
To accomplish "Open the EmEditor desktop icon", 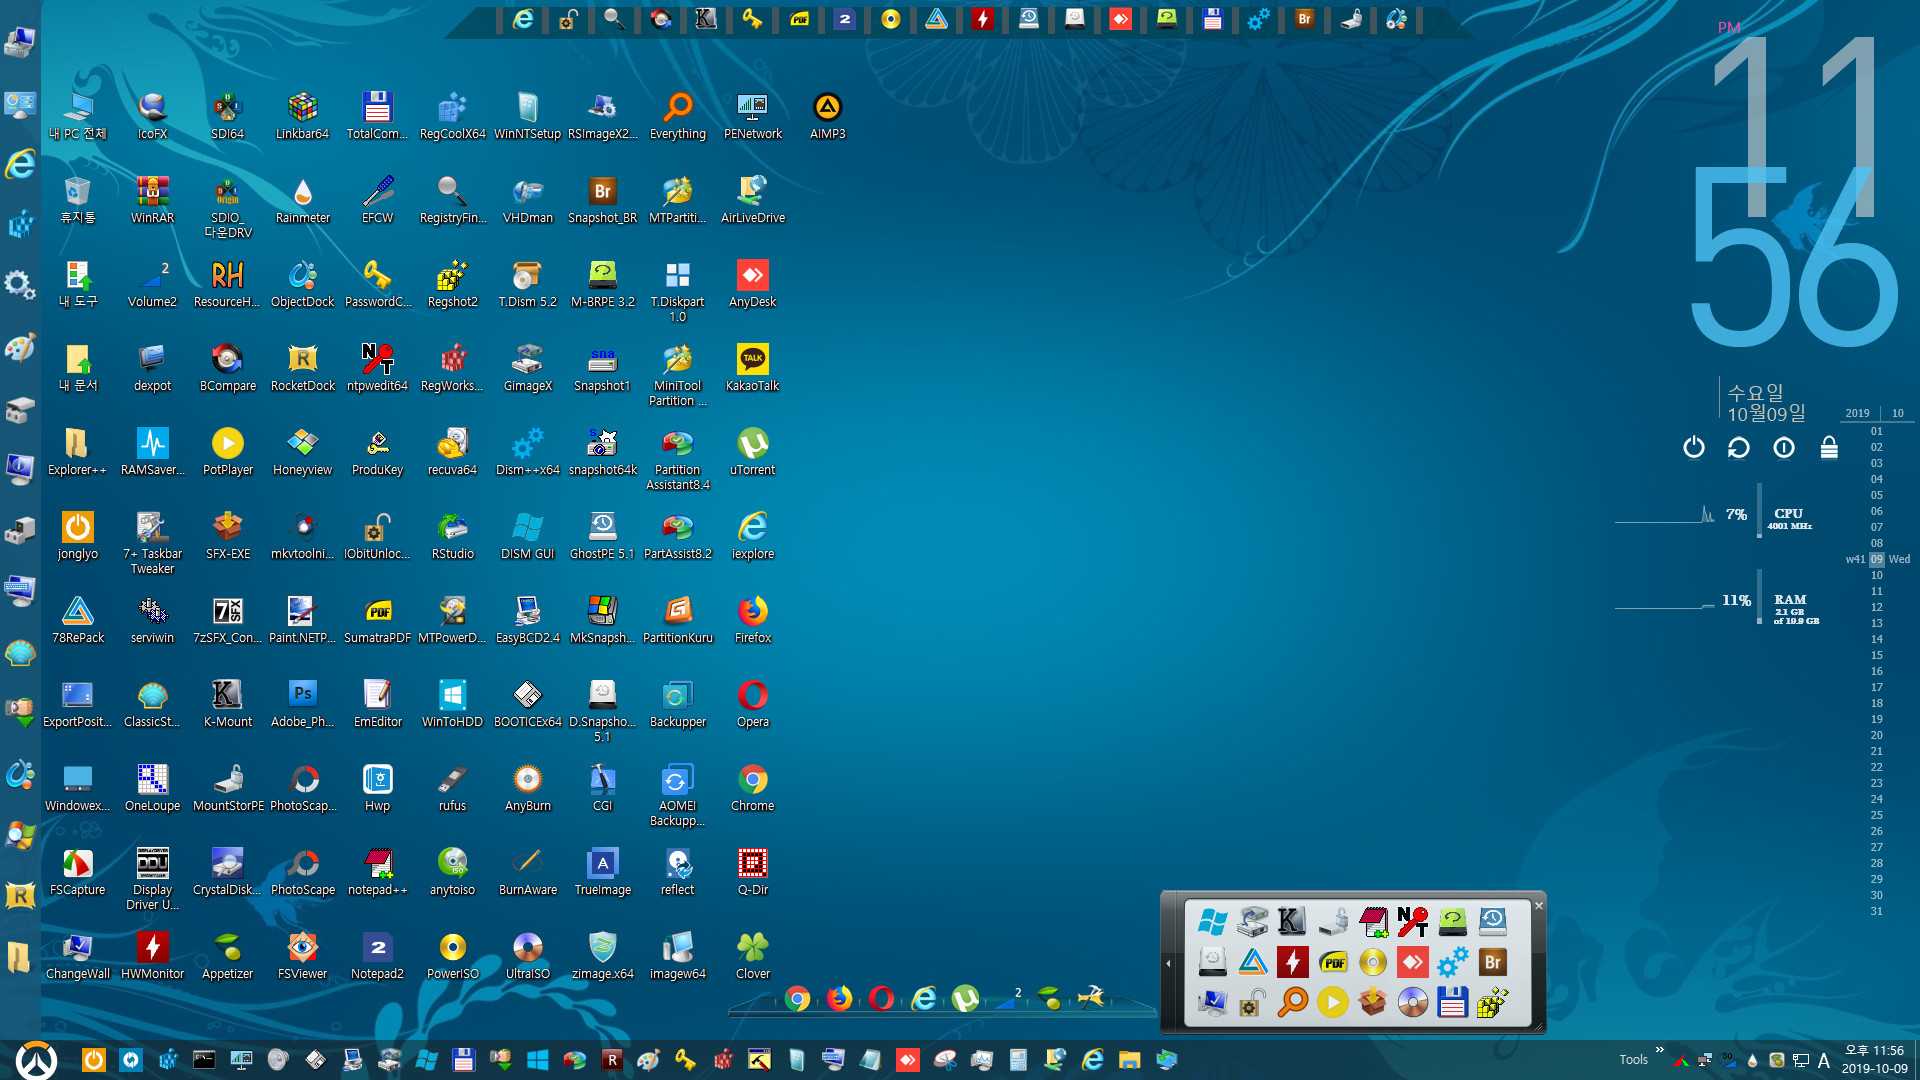I will [x=377, y=703].
